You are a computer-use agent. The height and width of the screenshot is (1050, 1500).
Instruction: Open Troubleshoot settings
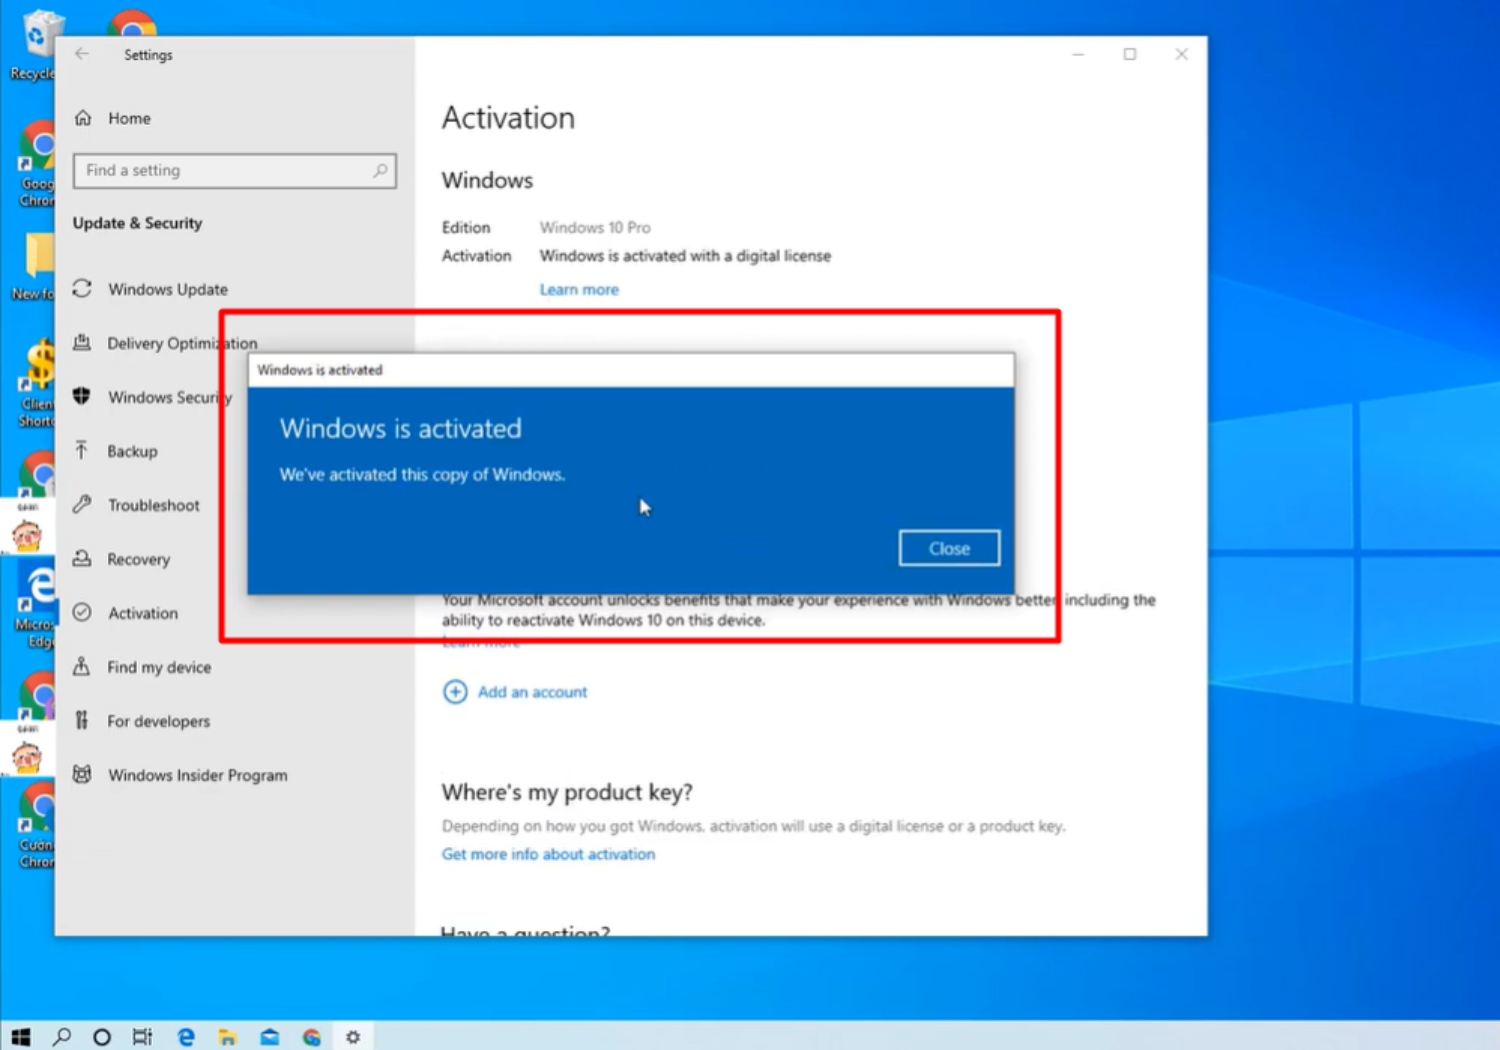[x=153, y=505]
